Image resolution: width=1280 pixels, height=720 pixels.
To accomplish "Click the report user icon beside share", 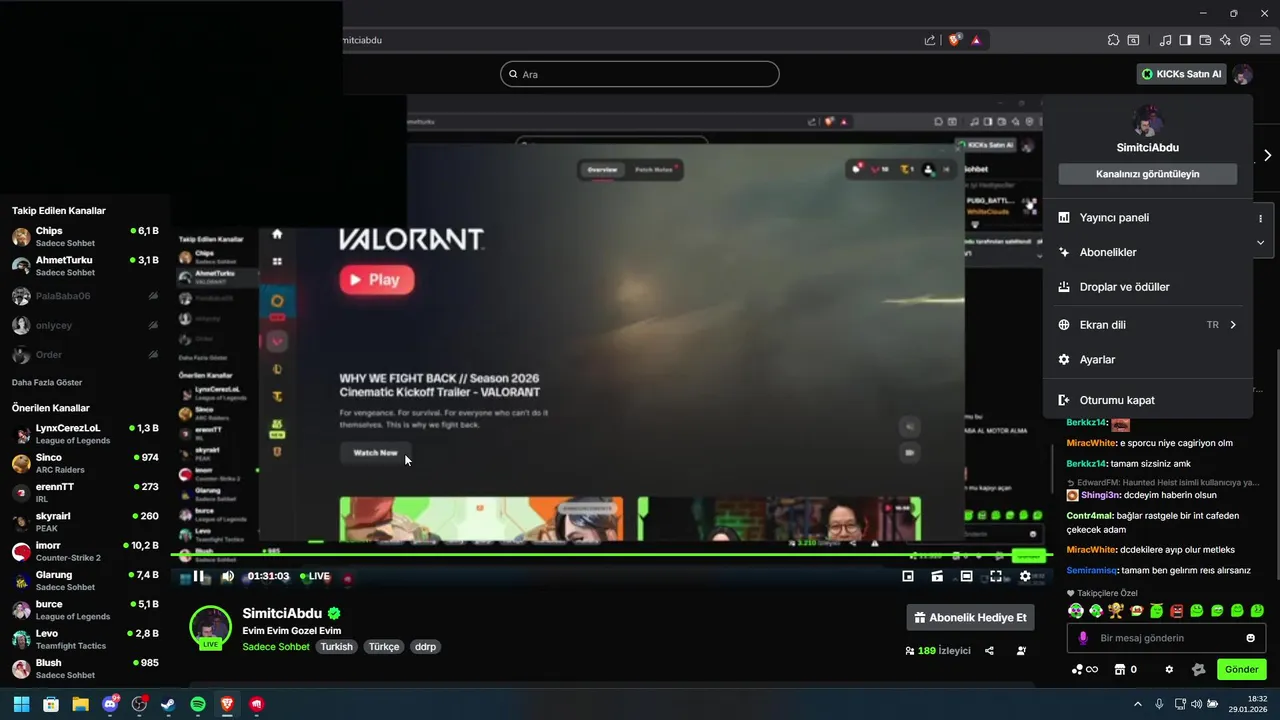I will point(1021,651).
